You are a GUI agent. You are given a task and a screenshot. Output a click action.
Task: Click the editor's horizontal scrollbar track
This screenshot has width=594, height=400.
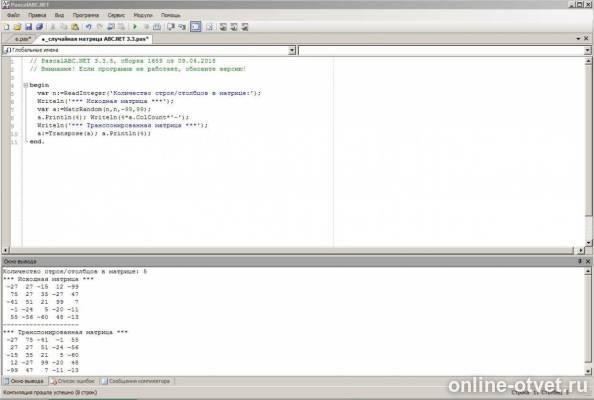pyautogui.click(x=292, y=250)
